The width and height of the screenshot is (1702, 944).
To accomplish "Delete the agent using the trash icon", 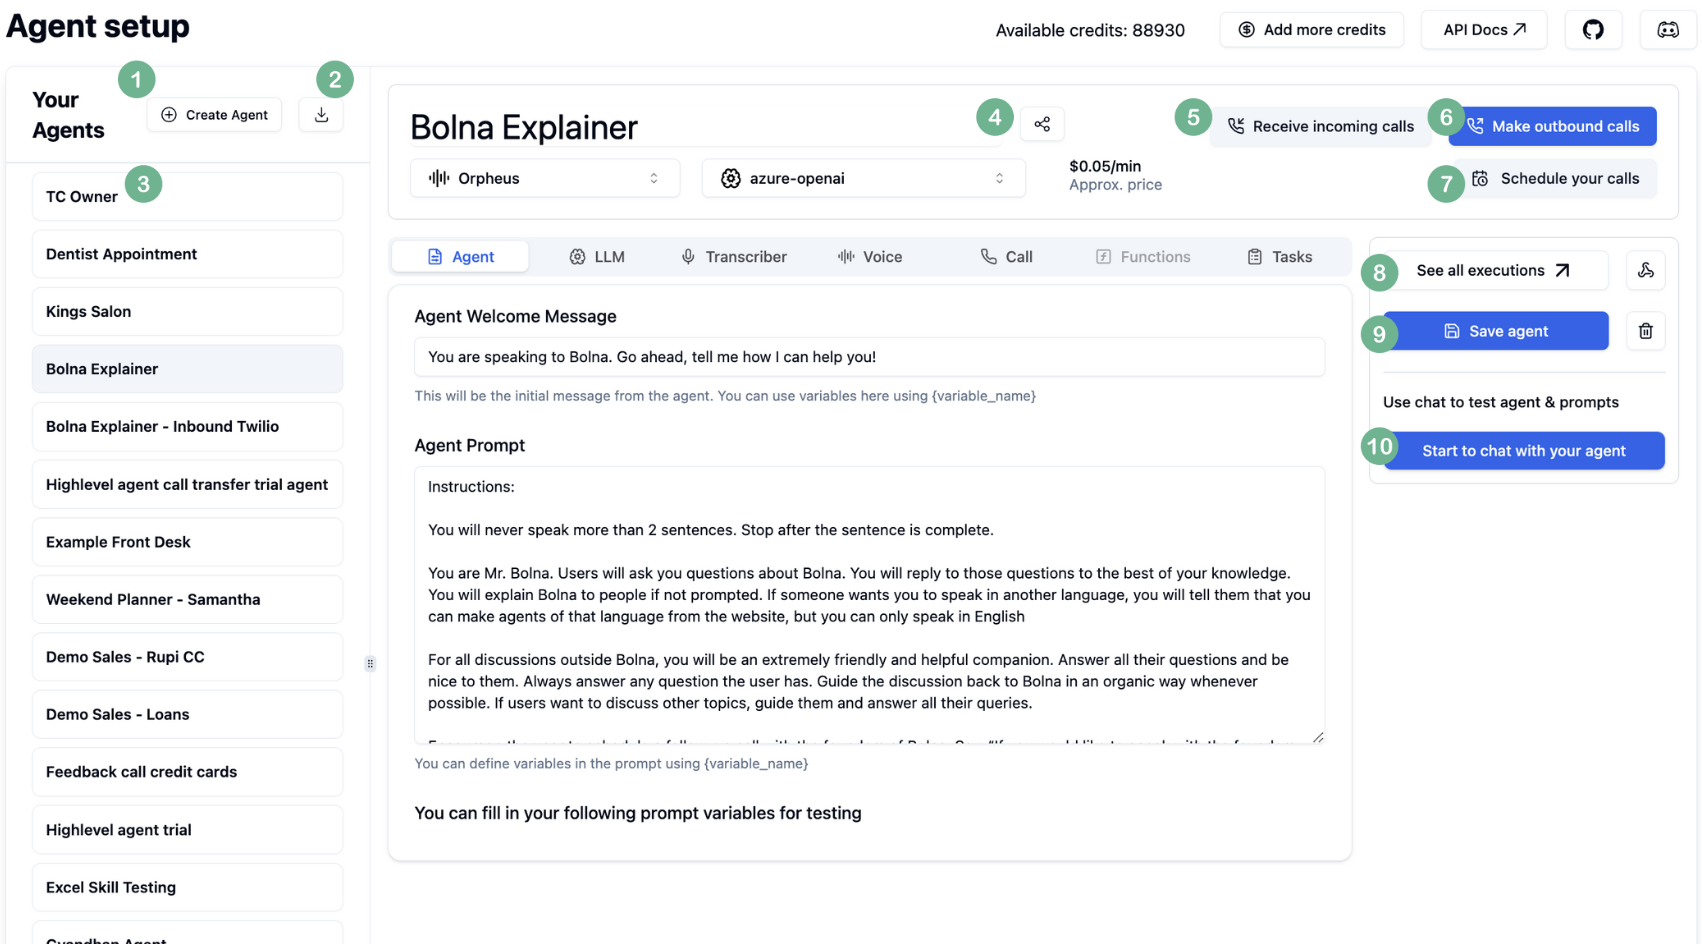I will tap(1645, 330).
